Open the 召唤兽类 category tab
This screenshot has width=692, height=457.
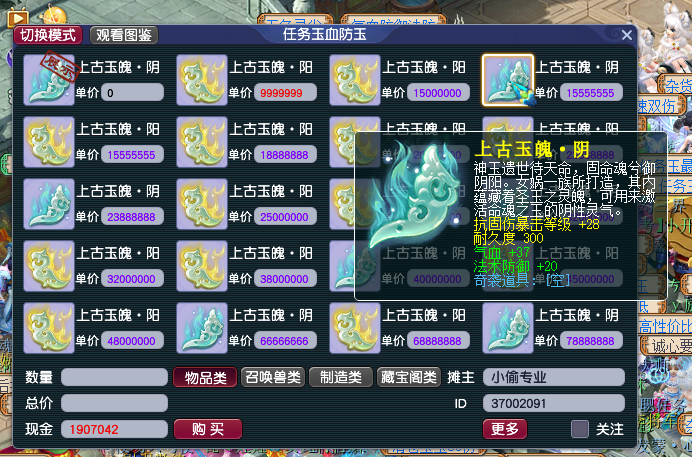(273, 378)
